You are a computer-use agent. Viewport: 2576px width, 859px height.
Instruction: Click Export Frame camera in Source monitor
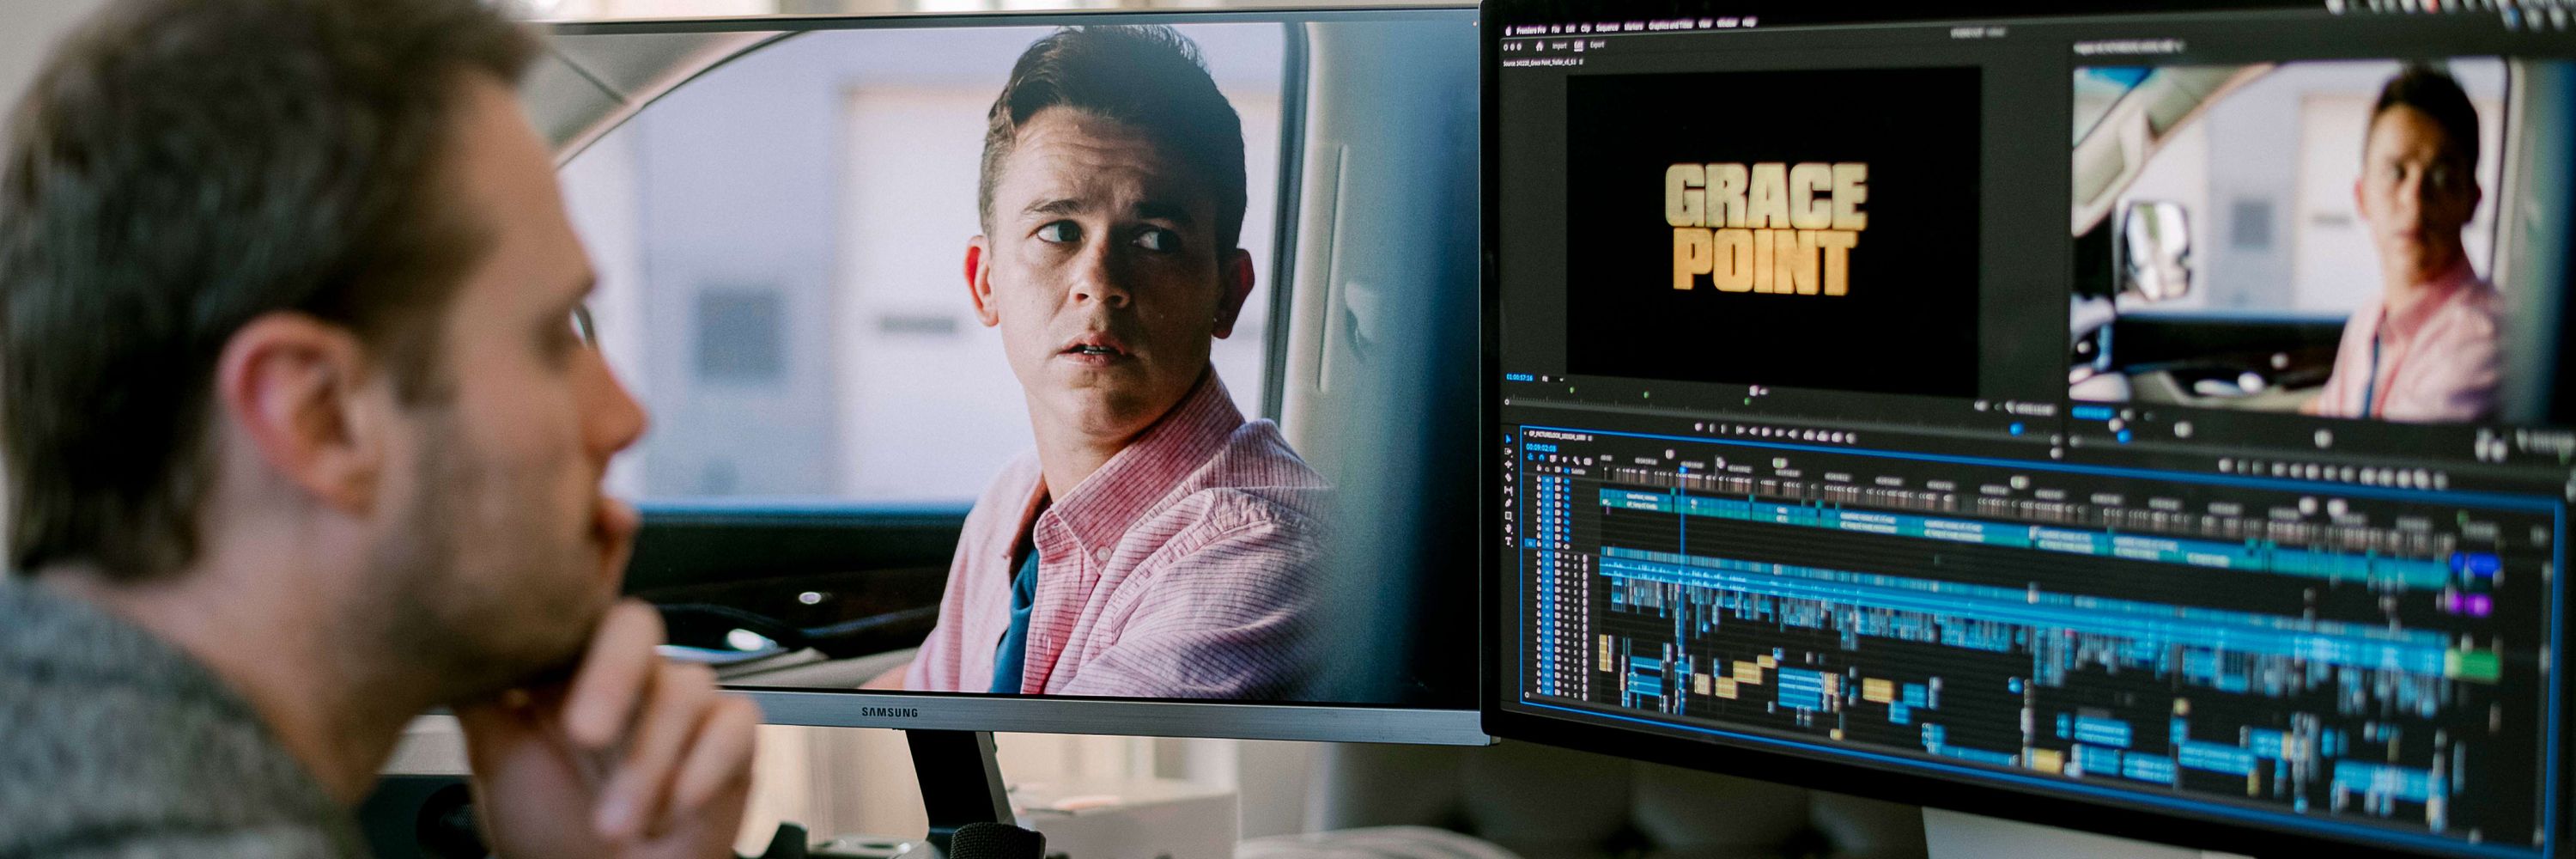(1837, 437)
